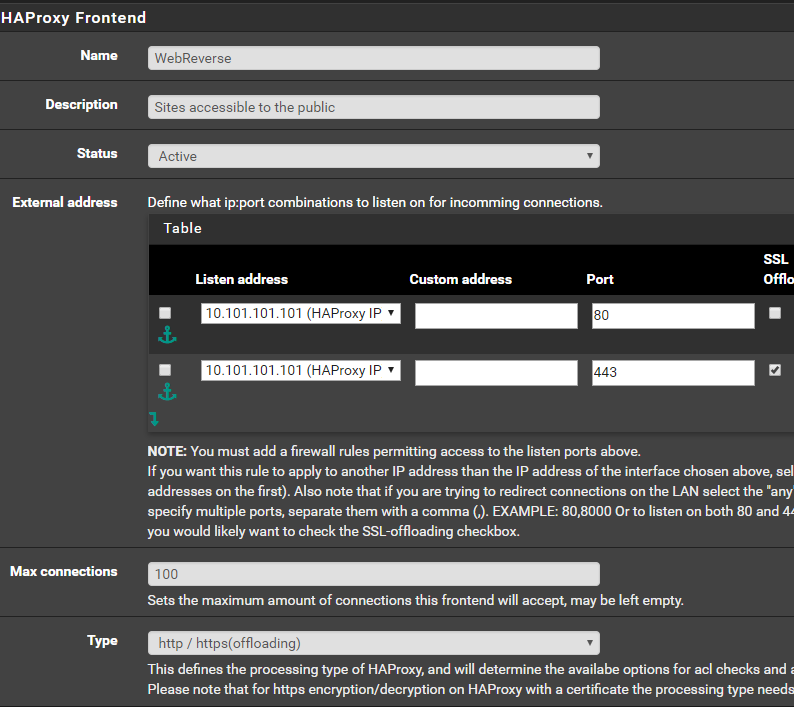Open the Listen address dropdown in the port 443 row
The width and height of the screenshot is (794, 707).
301,370
